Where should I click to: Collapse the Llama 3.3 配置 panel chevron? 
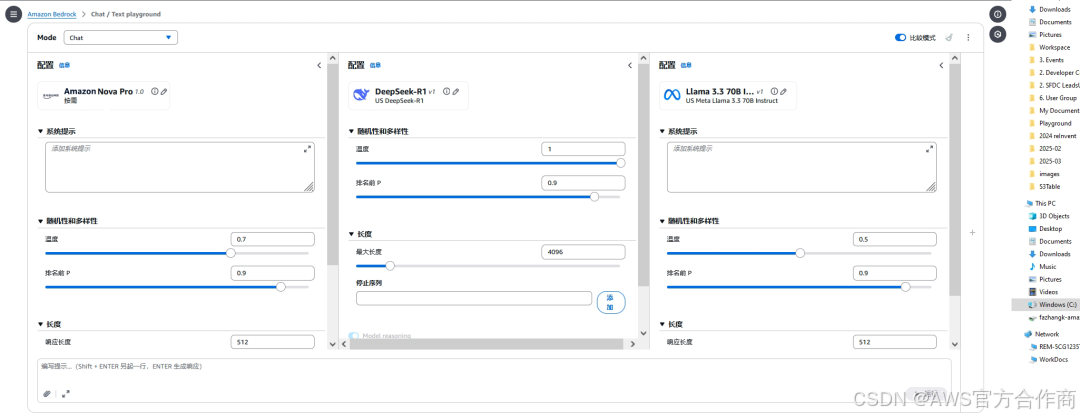[941, 65]
